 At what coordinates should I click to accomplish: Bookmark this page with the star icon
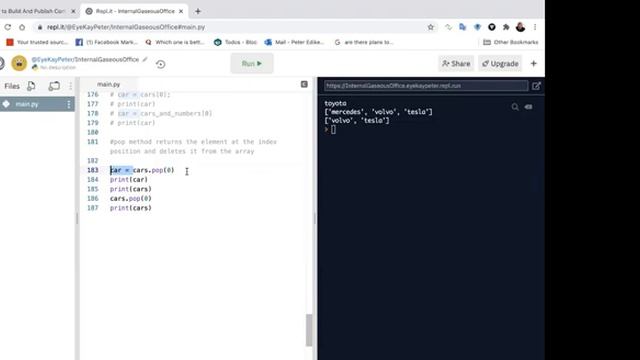pyautogui.click(x=431, y=27)
